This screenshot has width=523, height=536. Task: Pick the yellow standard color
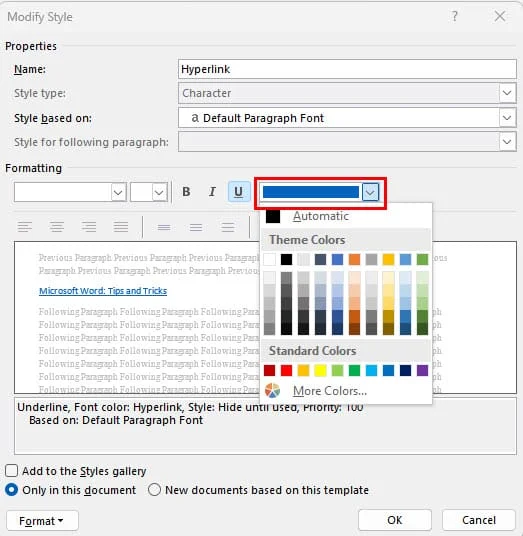[320, 370]
